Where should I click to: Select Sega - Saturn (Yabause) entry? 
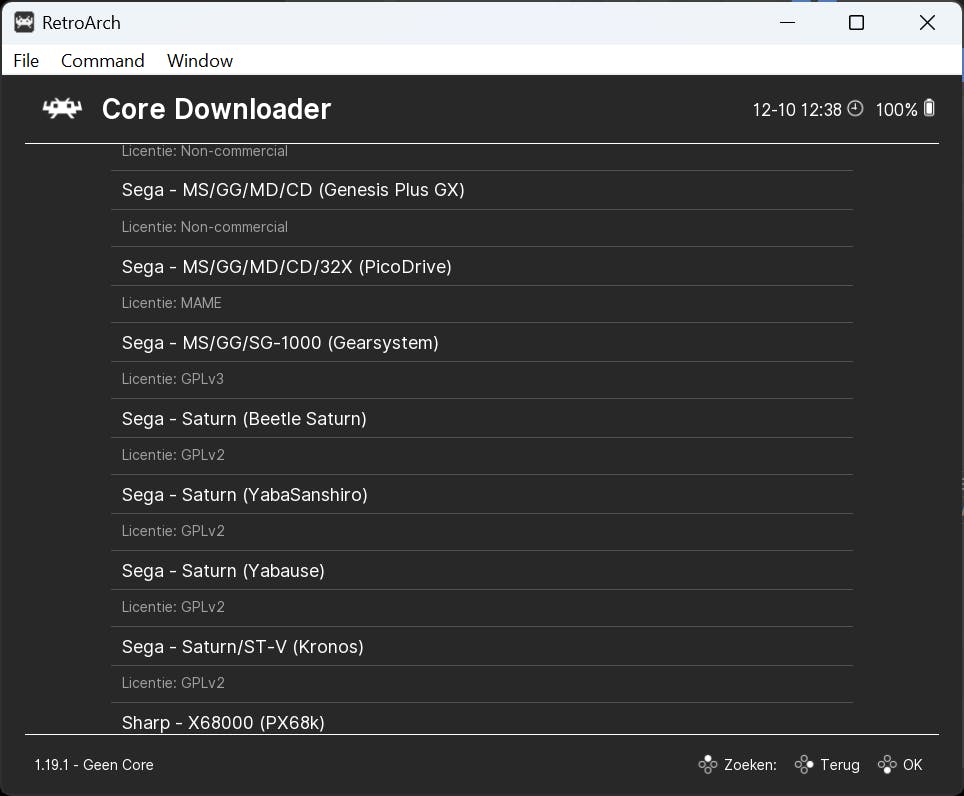coord(223,571)
